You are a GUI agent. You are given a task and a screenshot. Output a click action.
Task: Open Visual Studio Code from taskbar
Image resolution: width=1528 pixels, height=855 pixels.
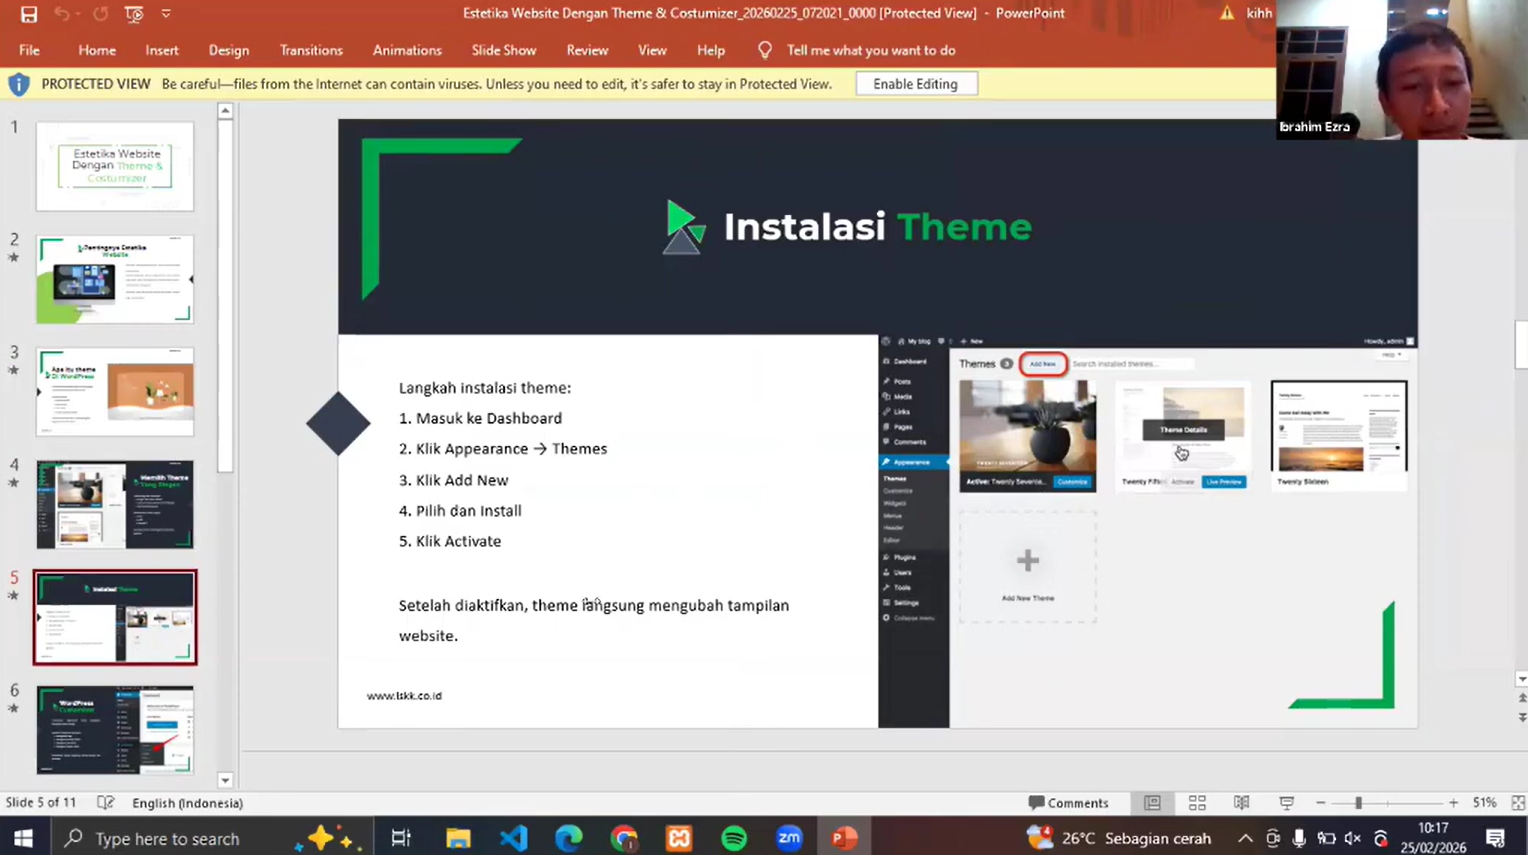pos(513,838)
